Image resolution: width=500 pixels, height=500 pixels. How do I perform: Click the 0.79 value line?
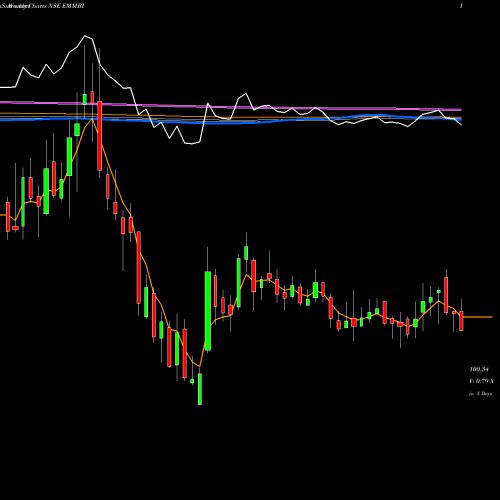[x=482, y=381]
